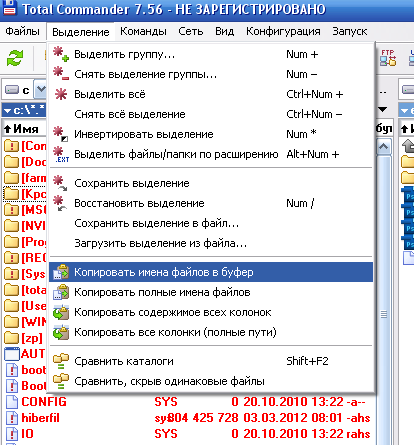Choose Копировать полные имена файлов
414x445 pixels.
point(211,292)
